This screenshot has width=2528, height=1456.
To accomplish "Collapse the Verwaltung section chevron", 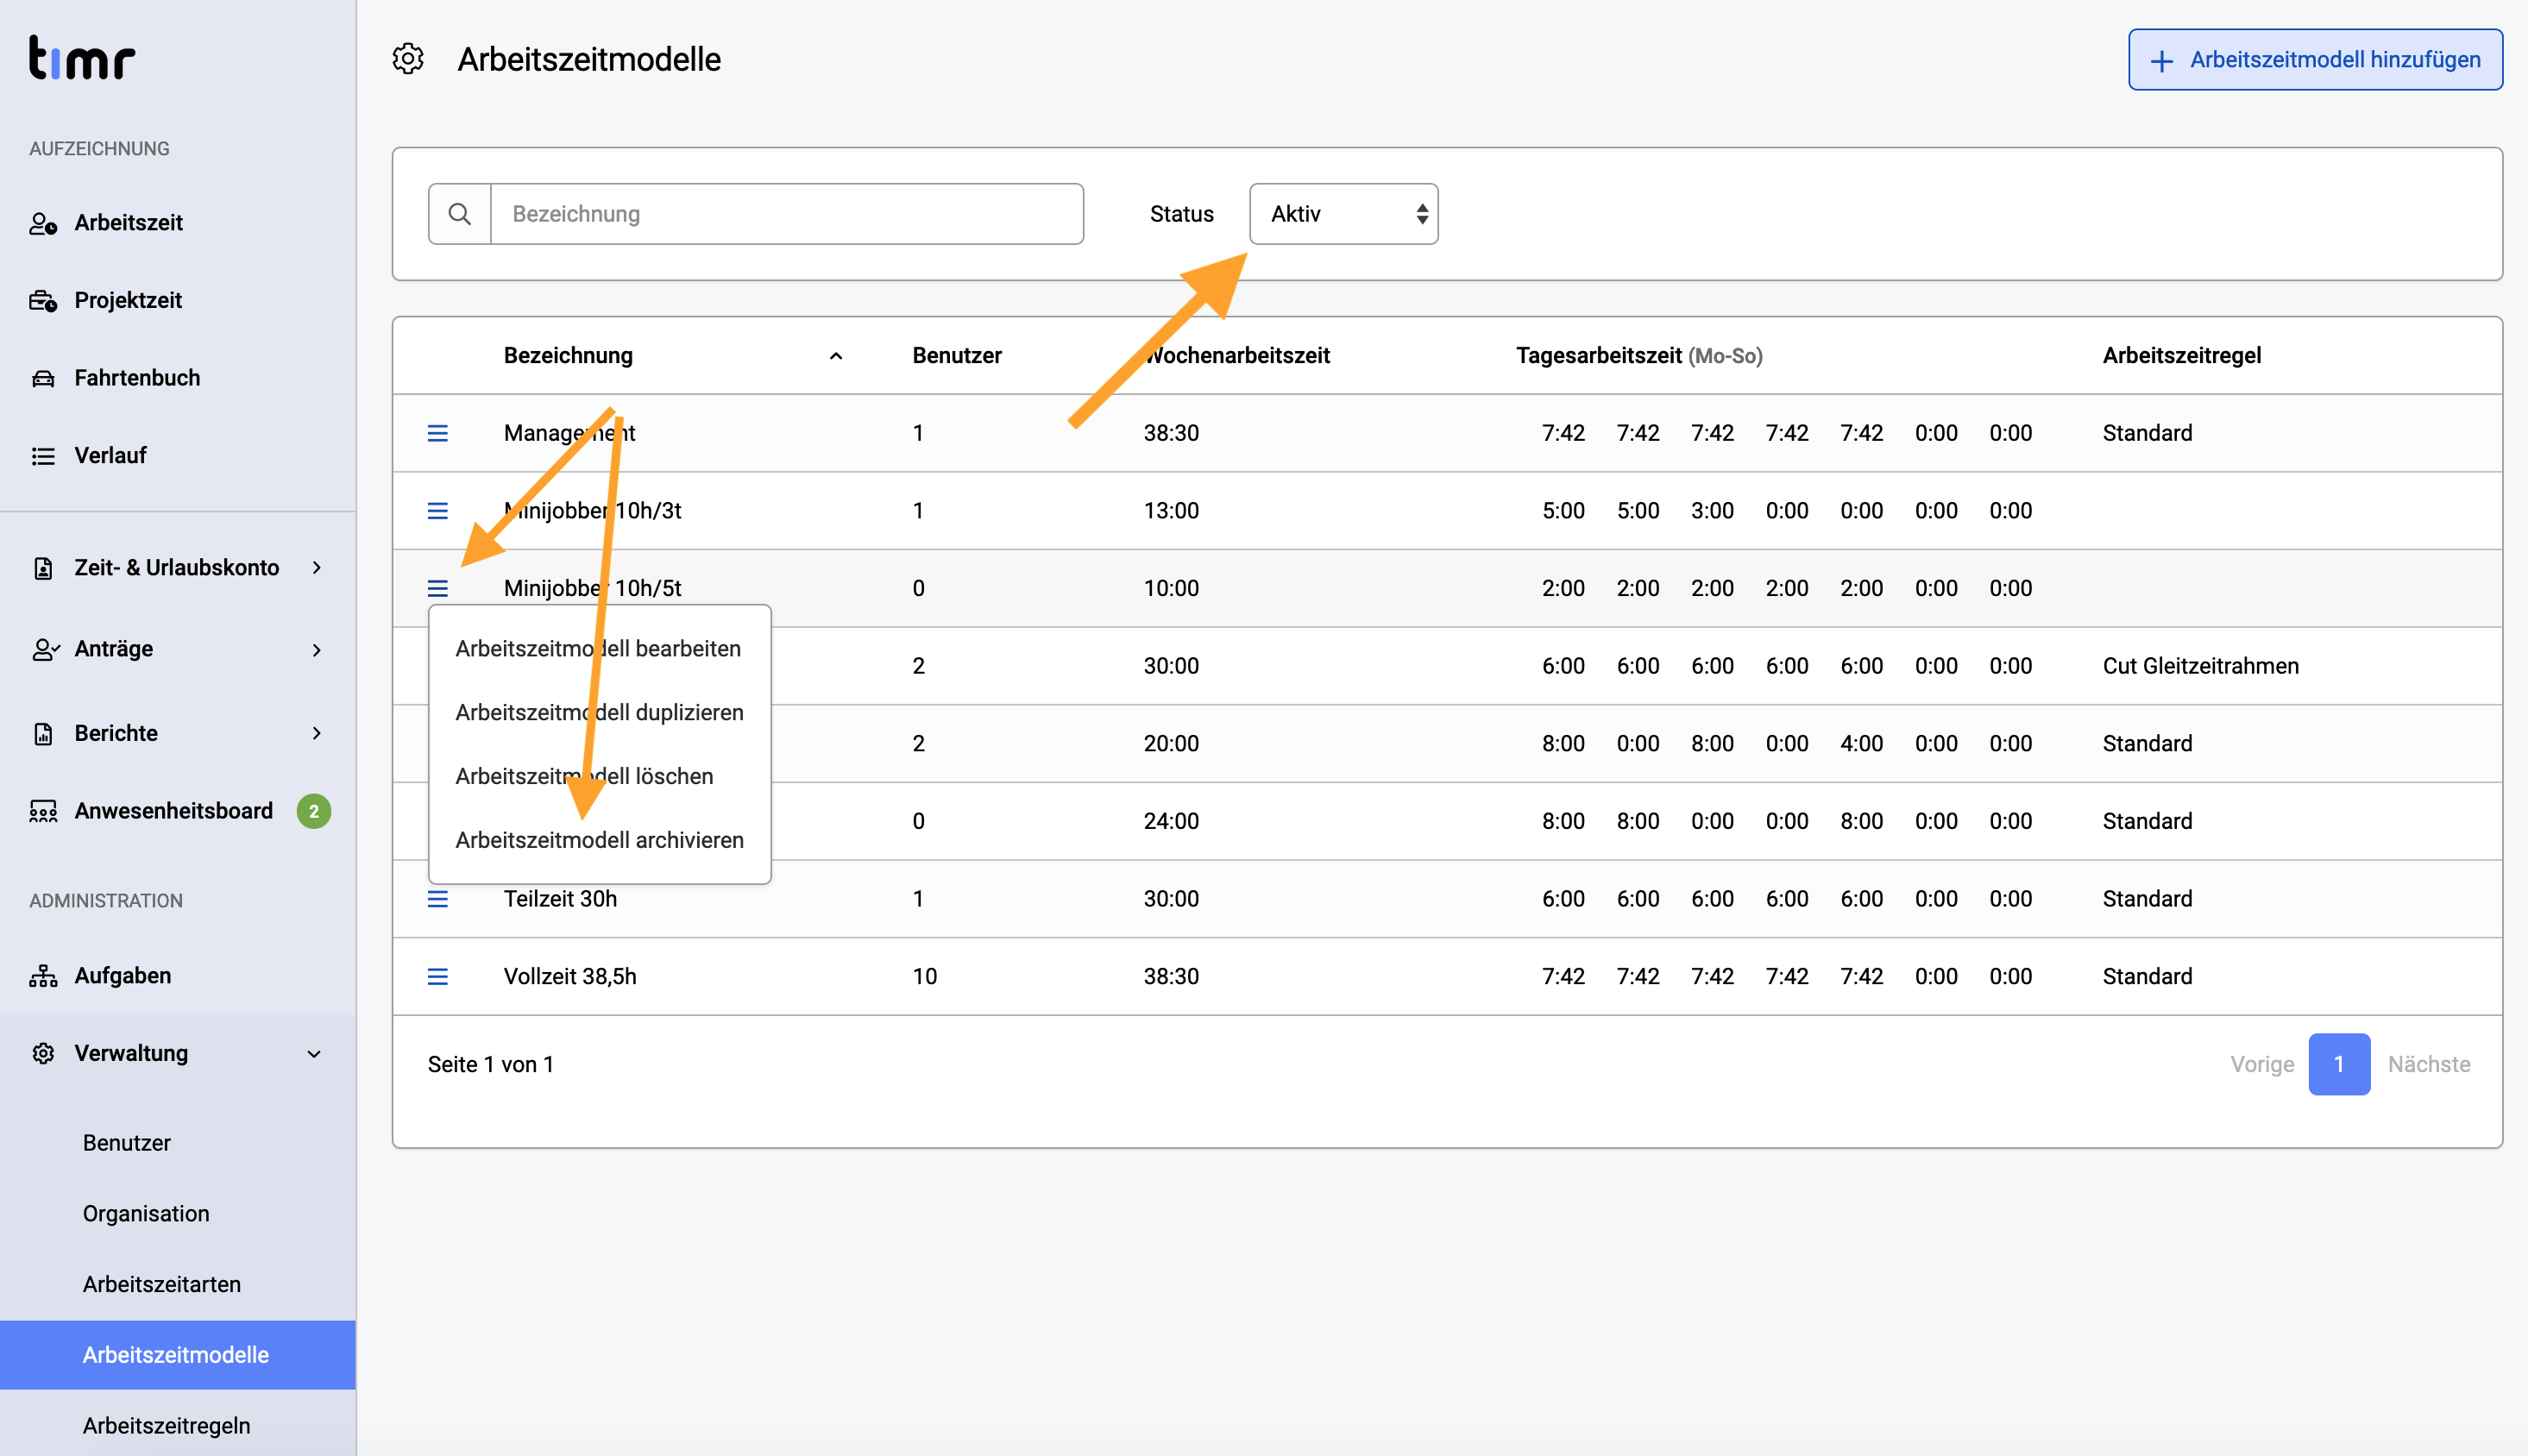I will pos(314,1054).
